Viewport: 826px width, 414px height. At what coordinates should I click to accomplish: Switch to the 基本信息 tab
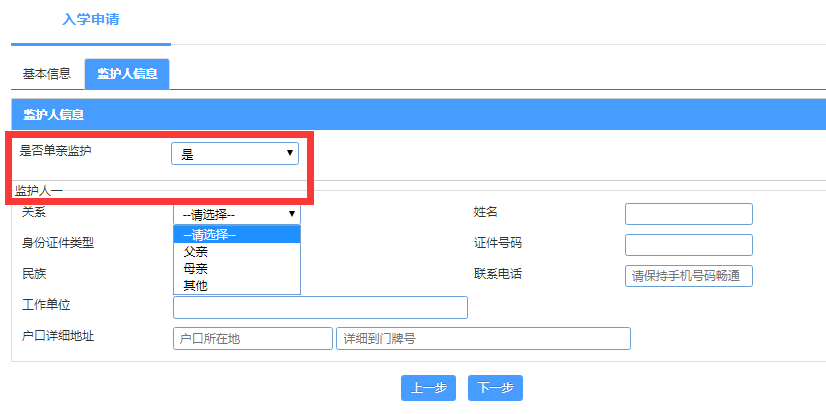[47, 74]
